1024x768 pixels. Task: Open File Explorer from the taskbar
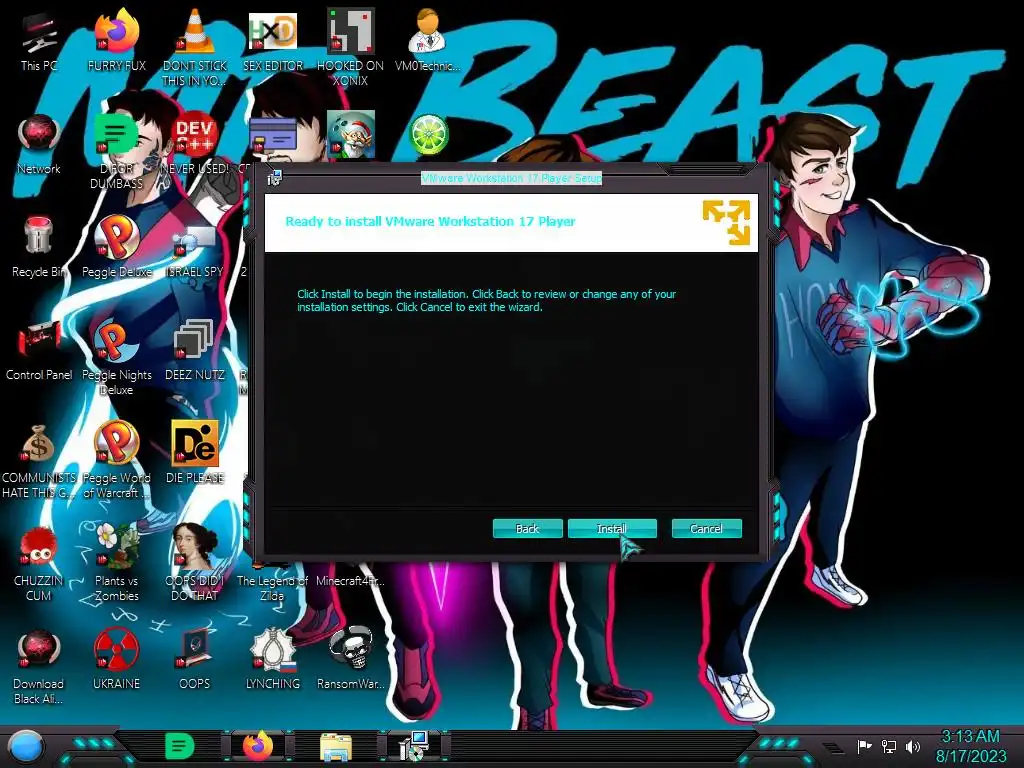[336, 747]
